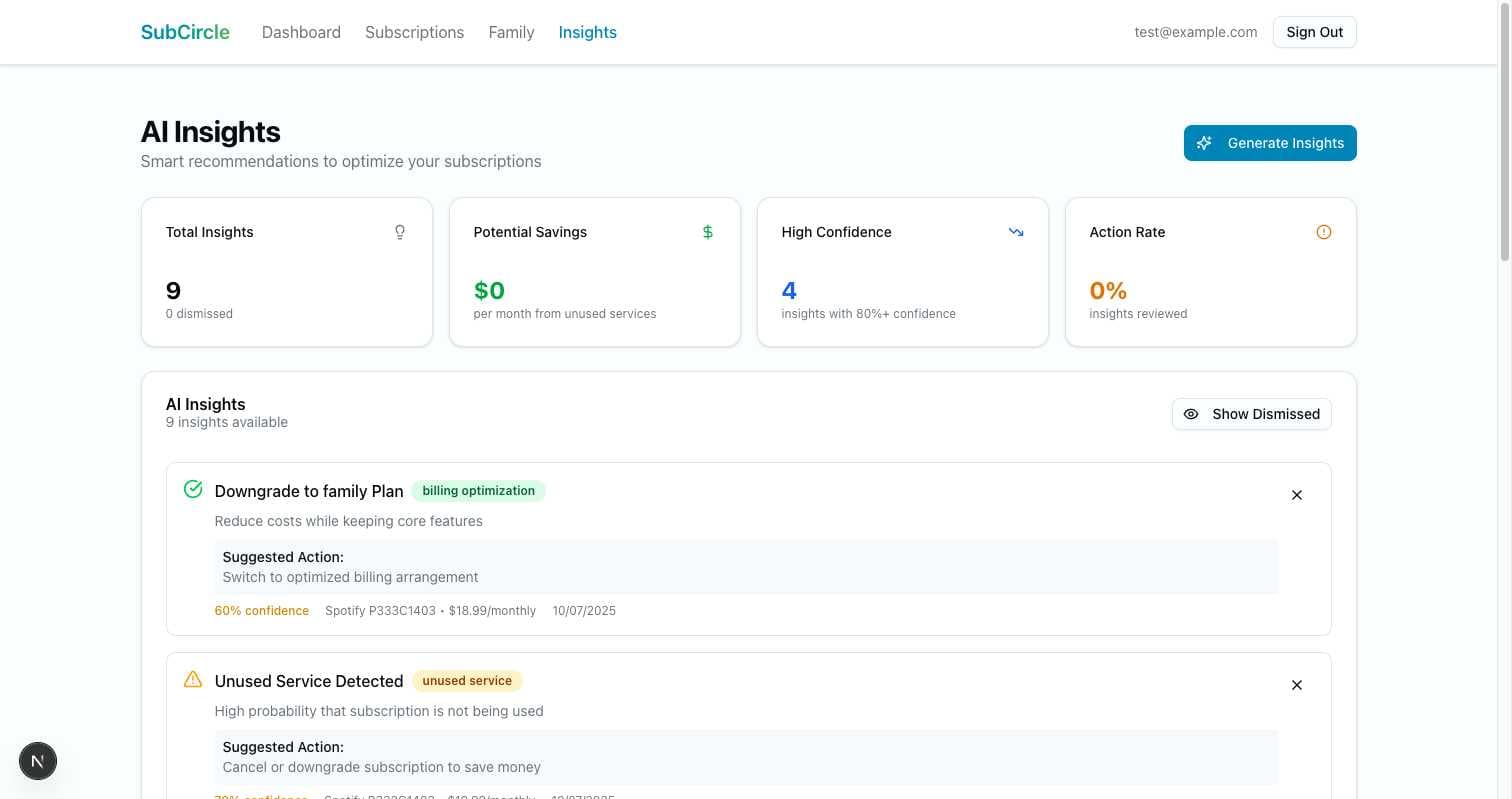Viewport: 1512px width, 799px height.
Task: Open the circular avatar button in bottom left
Action: click(x=38, y=761)
